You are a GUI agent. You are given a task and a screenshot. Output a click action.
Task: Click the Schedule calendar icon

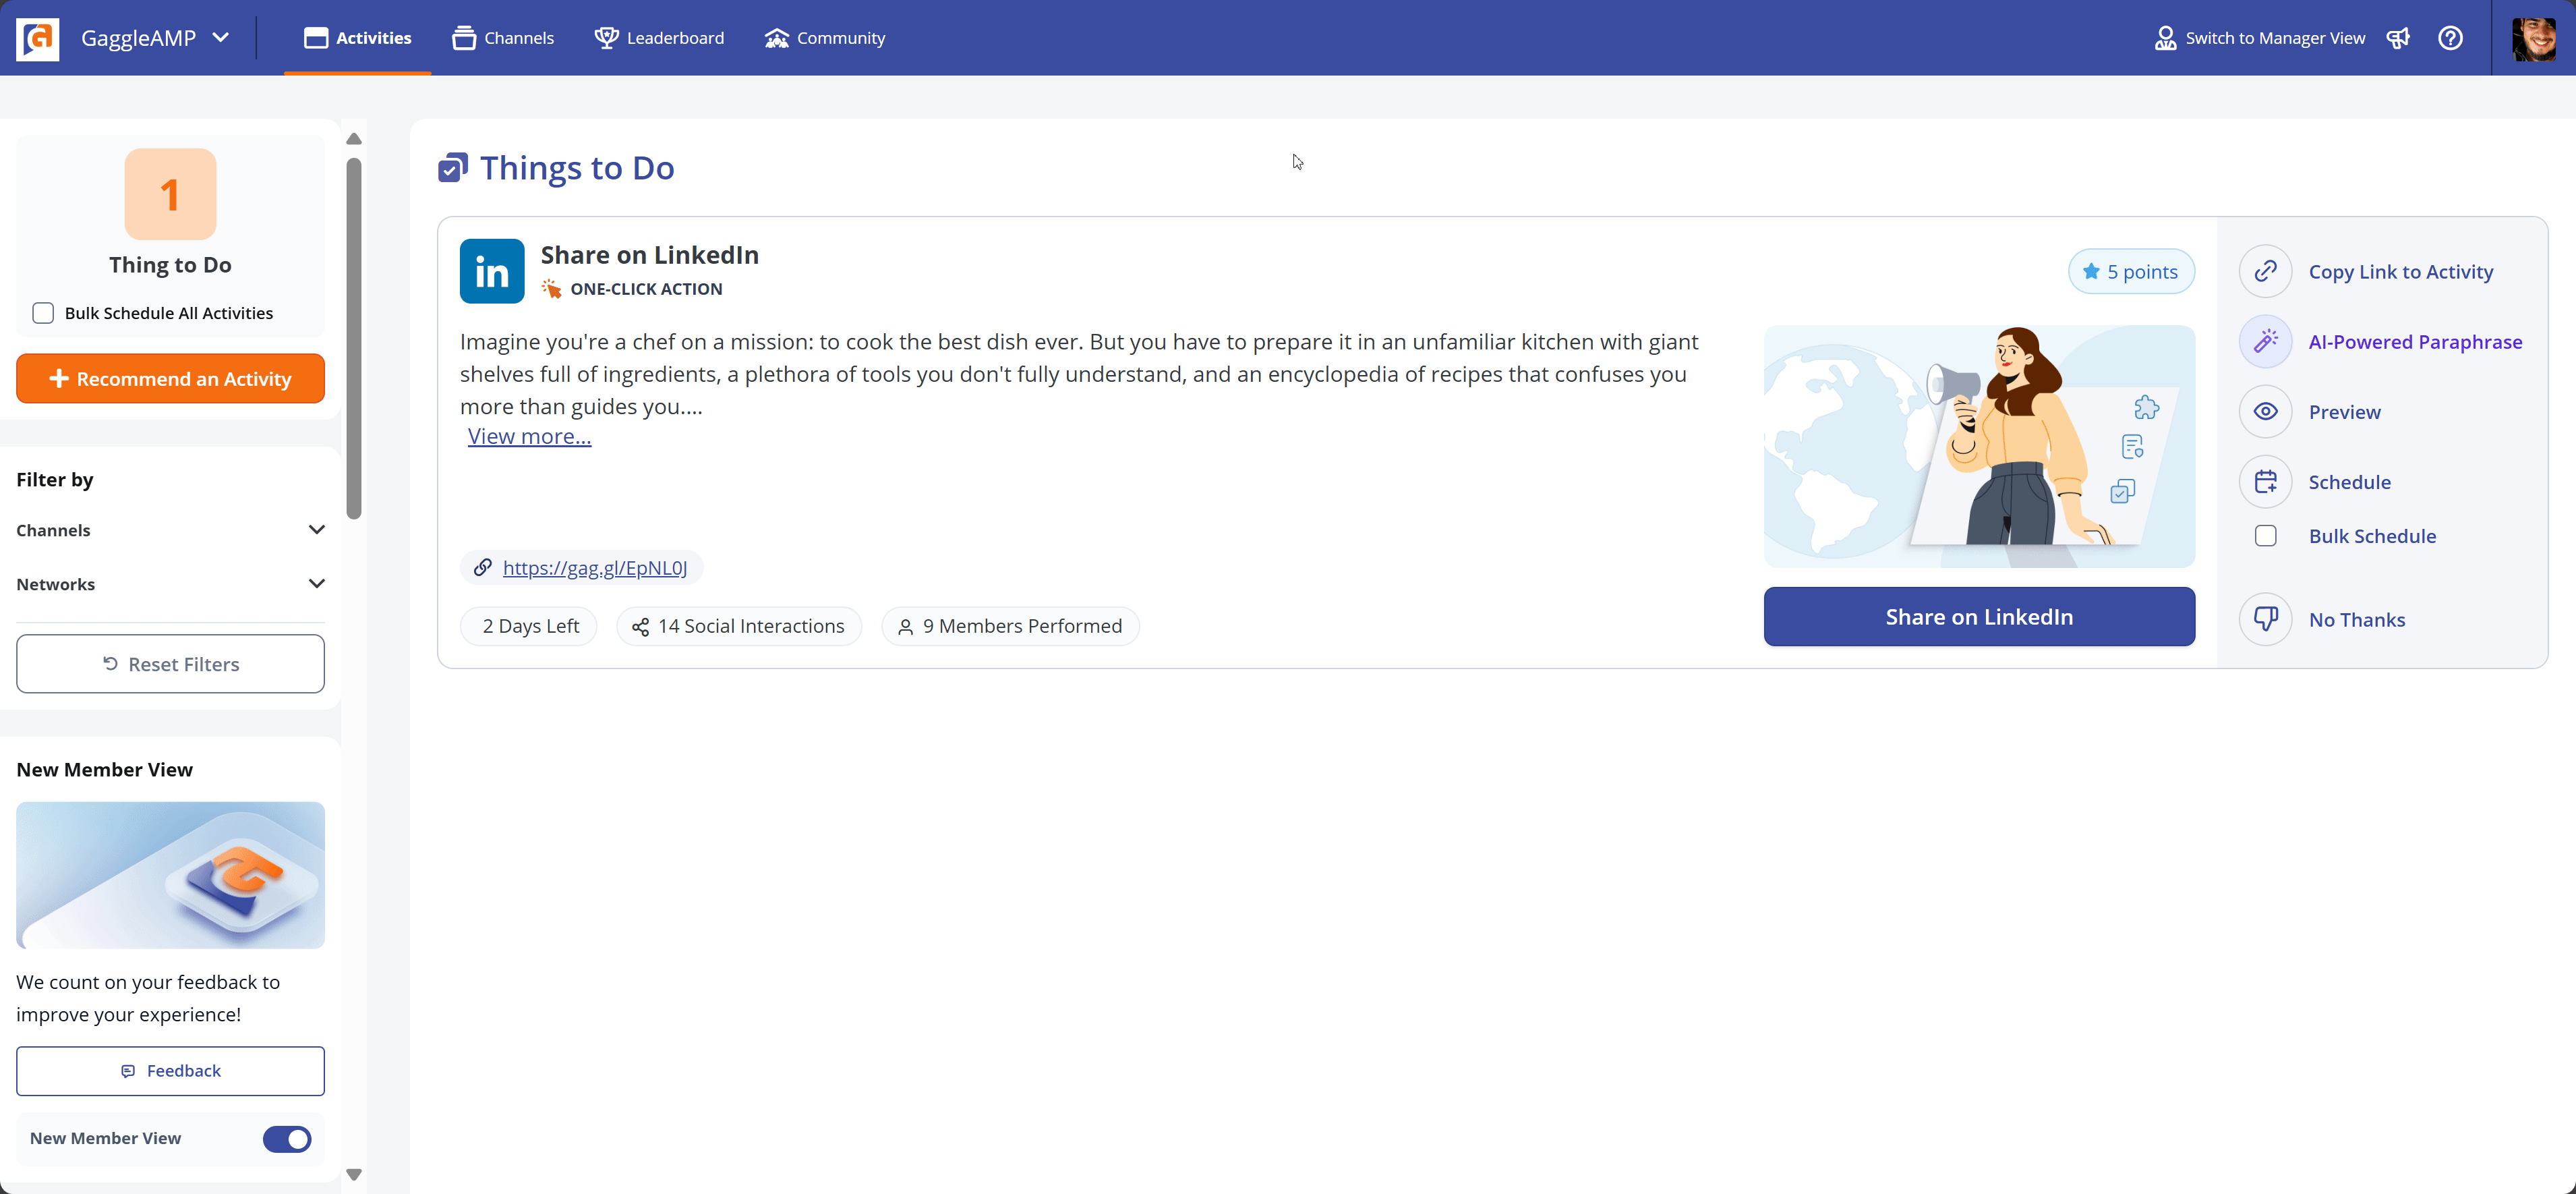pyautogui.click(x=2267, y=481)
